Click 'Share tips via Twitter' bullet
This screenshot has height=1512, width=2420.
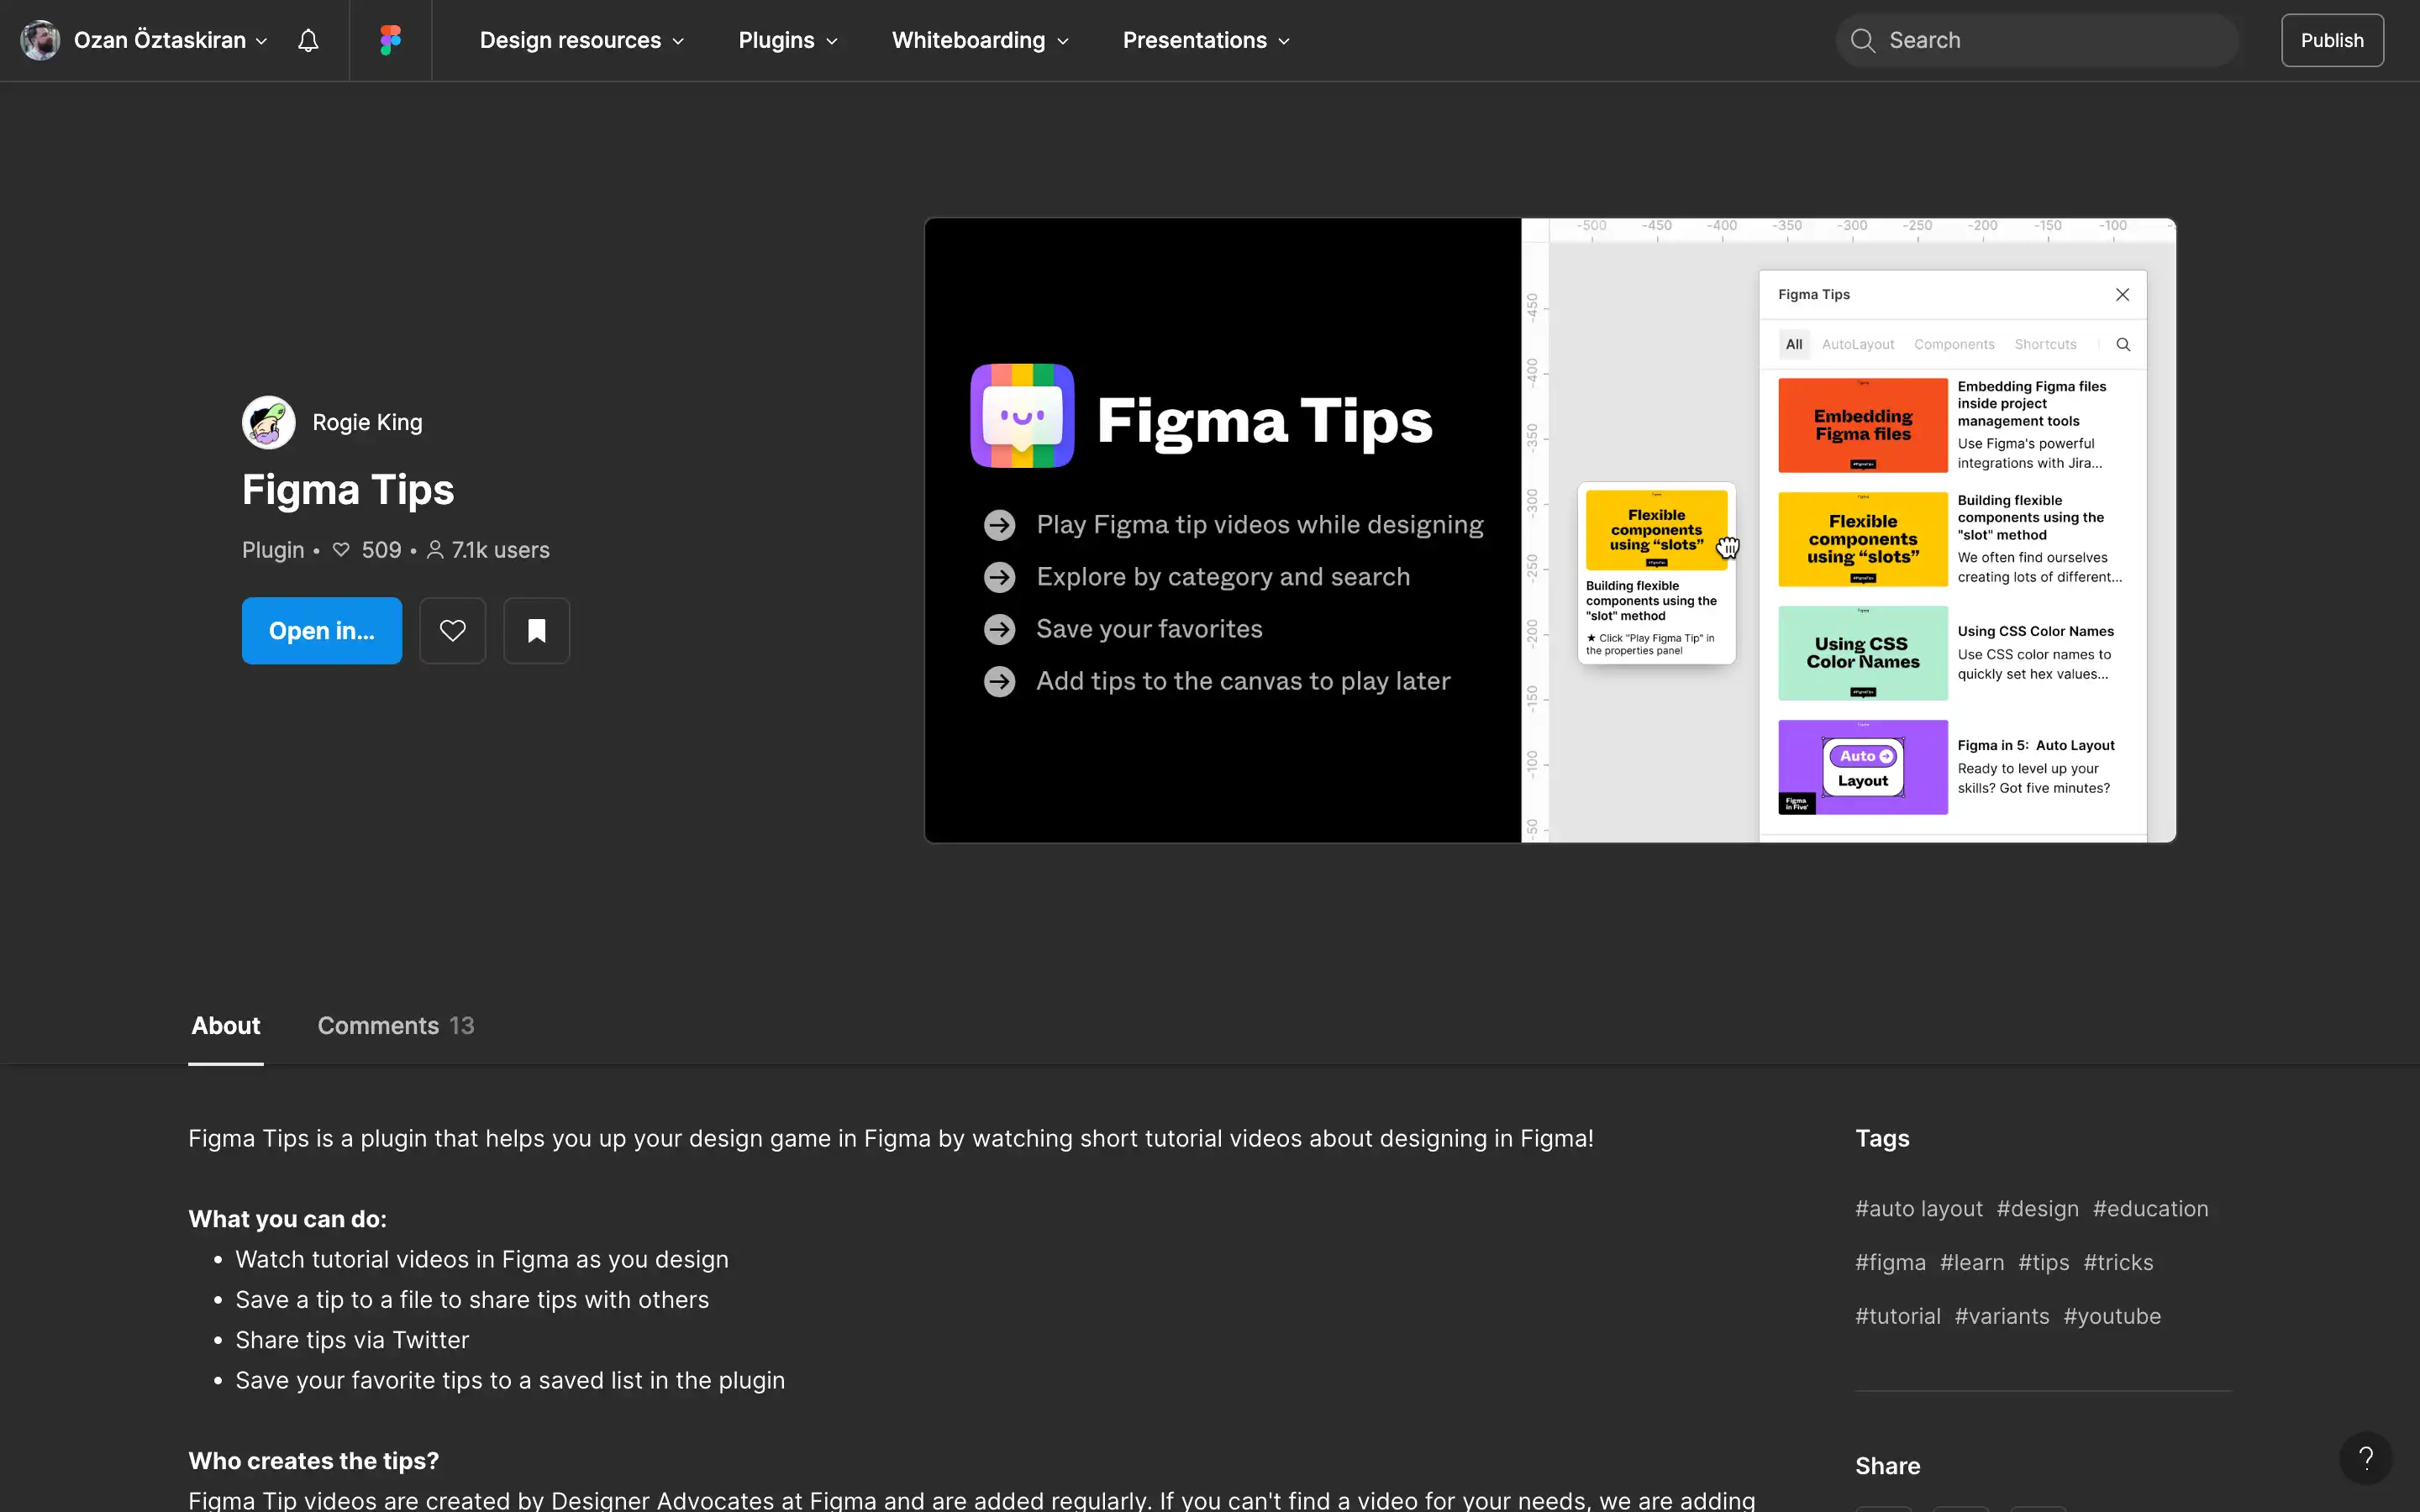352,1340
